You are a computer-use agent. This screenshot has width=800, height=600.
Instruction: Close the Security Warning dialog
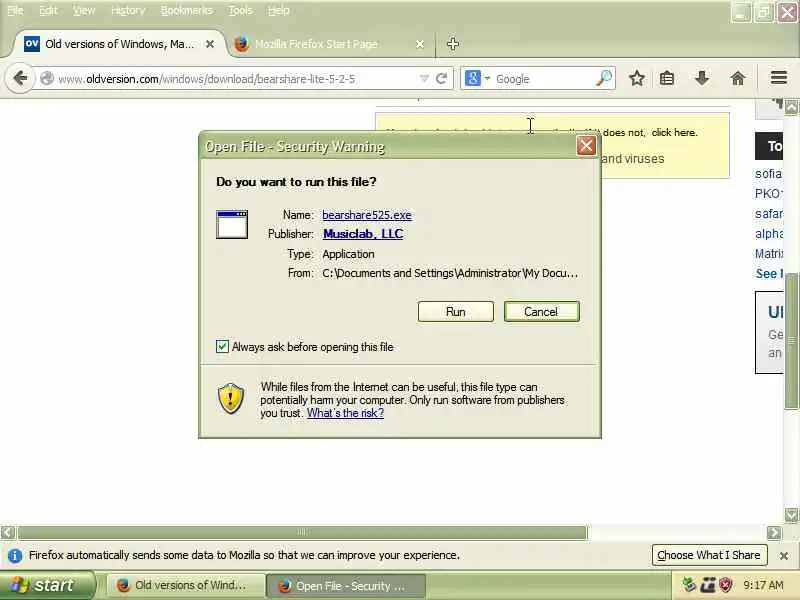(586, 146)
